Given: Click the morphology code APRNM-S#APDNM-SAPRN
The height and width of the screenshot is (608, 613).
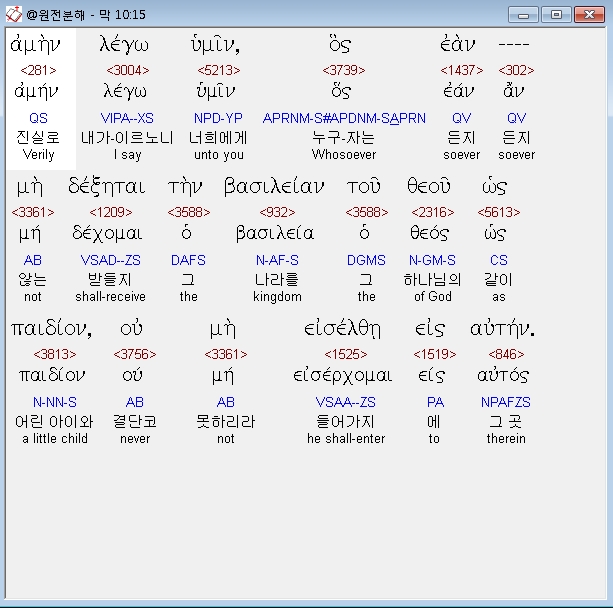Looking at the screenshot, I should [344, 118].
